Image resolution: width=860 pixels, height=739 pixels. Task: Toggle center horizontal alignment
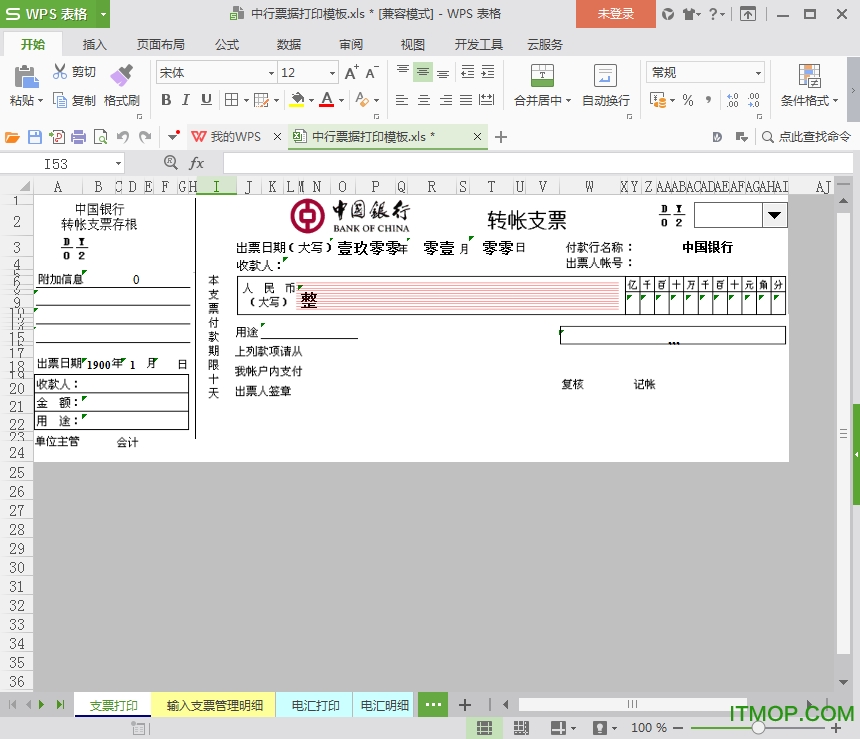click(x=423, y=100)
